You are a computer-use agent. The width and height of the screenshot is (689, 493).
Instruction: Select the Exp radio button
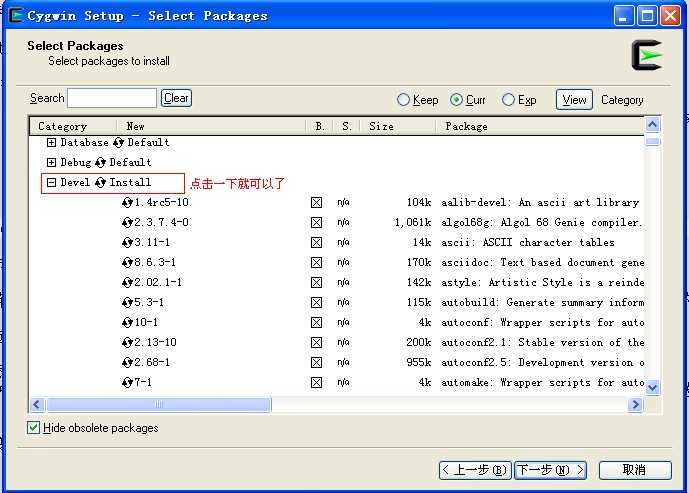[x=508, y=100]
